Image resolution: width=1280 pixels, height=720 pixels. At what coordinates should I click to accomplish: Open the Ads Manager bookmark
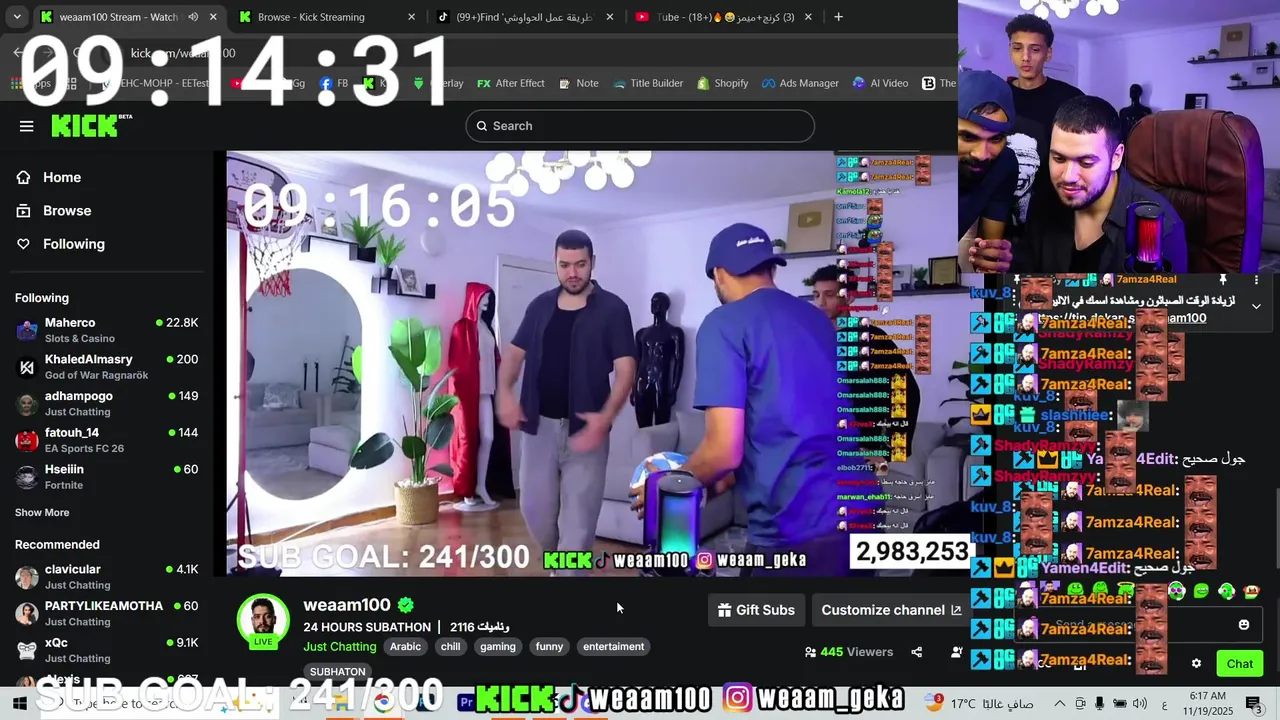(800, 83)
